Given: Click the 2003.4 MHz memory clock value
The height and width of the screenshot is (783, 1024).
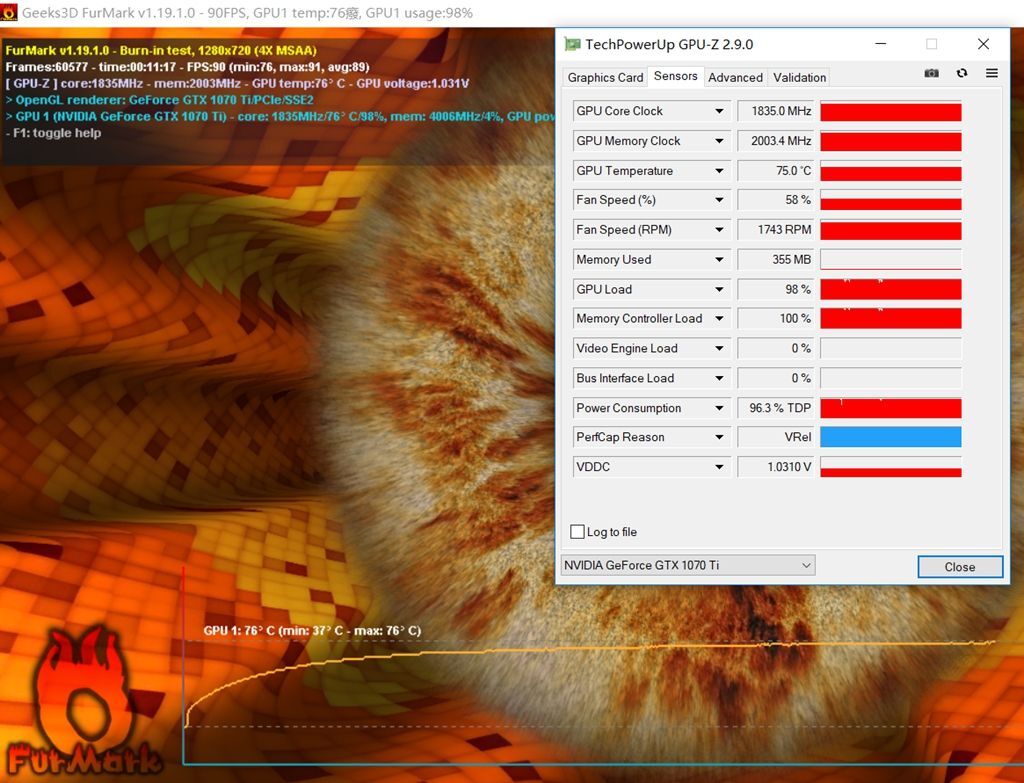Looking at the screenshot, I should 776,141.
